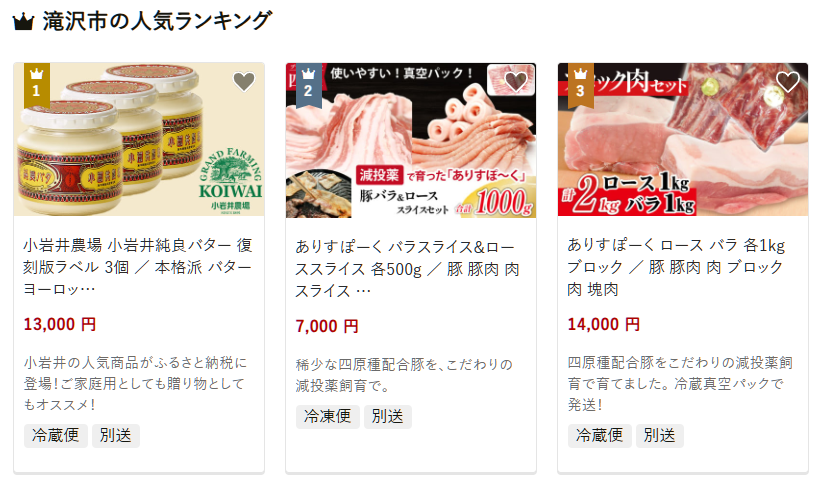This screenshot has width=824, height=487.
Task: Select 冷蔵便 tag on butter card
Action: point(56,436)
